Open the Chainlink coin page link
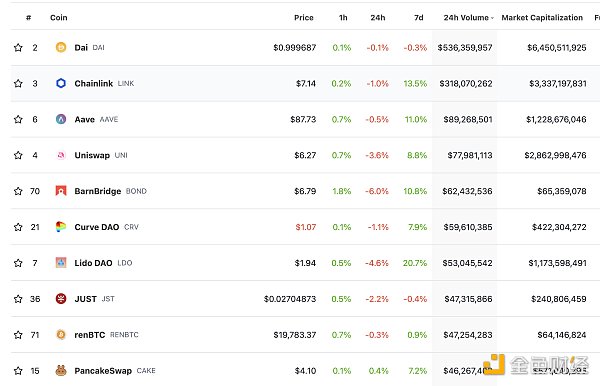 (x=94, y=83)
